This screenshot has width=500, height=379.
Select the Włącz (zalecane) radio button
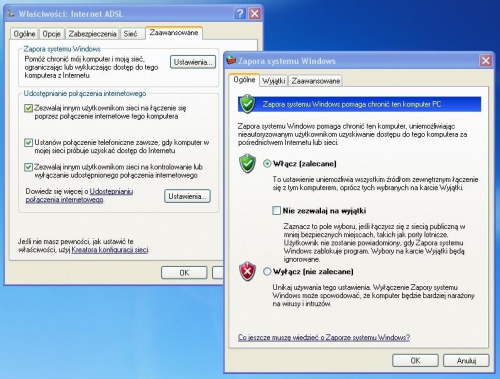click(x=267, y=164)
